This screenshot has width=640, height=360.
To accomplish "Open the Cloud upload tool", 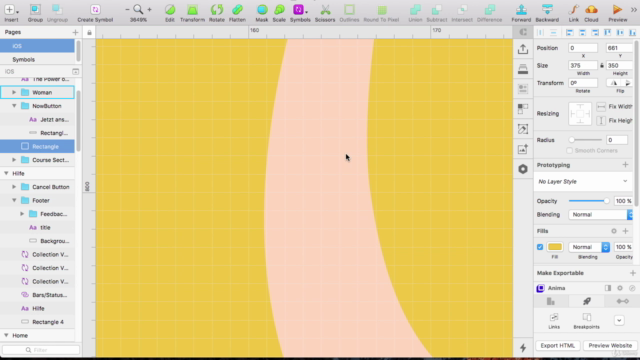I will 591,13.
